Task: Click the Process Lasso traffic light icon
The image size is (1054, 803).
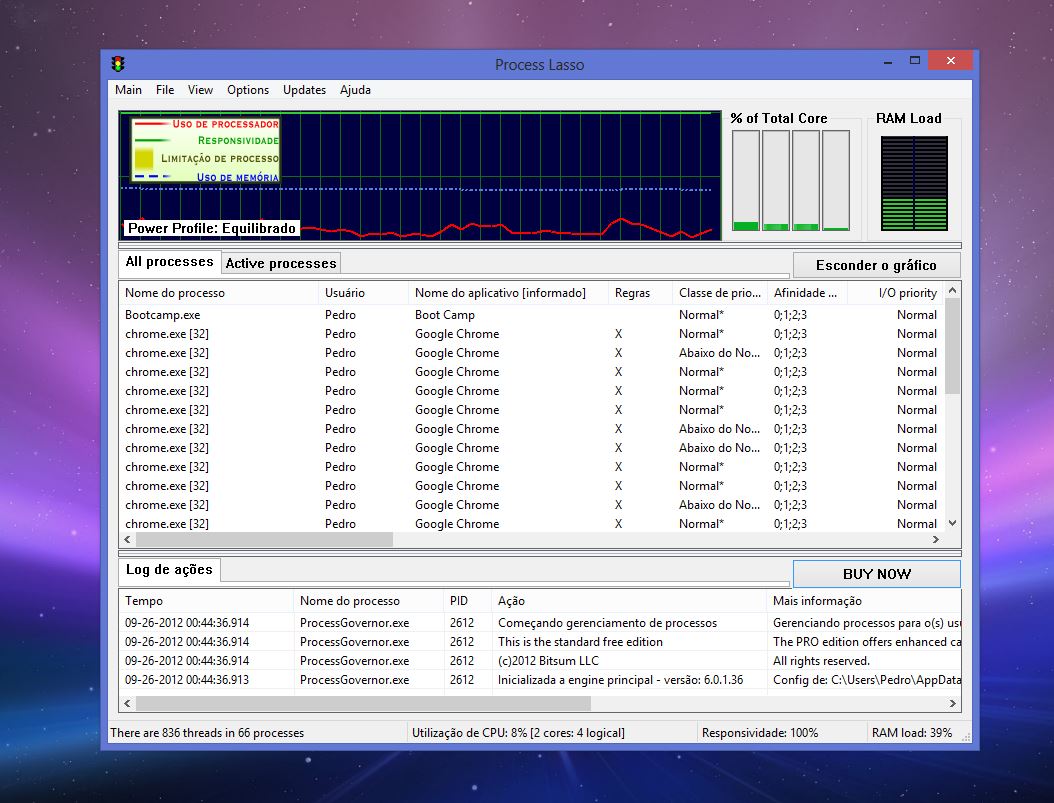Action: (118, 62)
